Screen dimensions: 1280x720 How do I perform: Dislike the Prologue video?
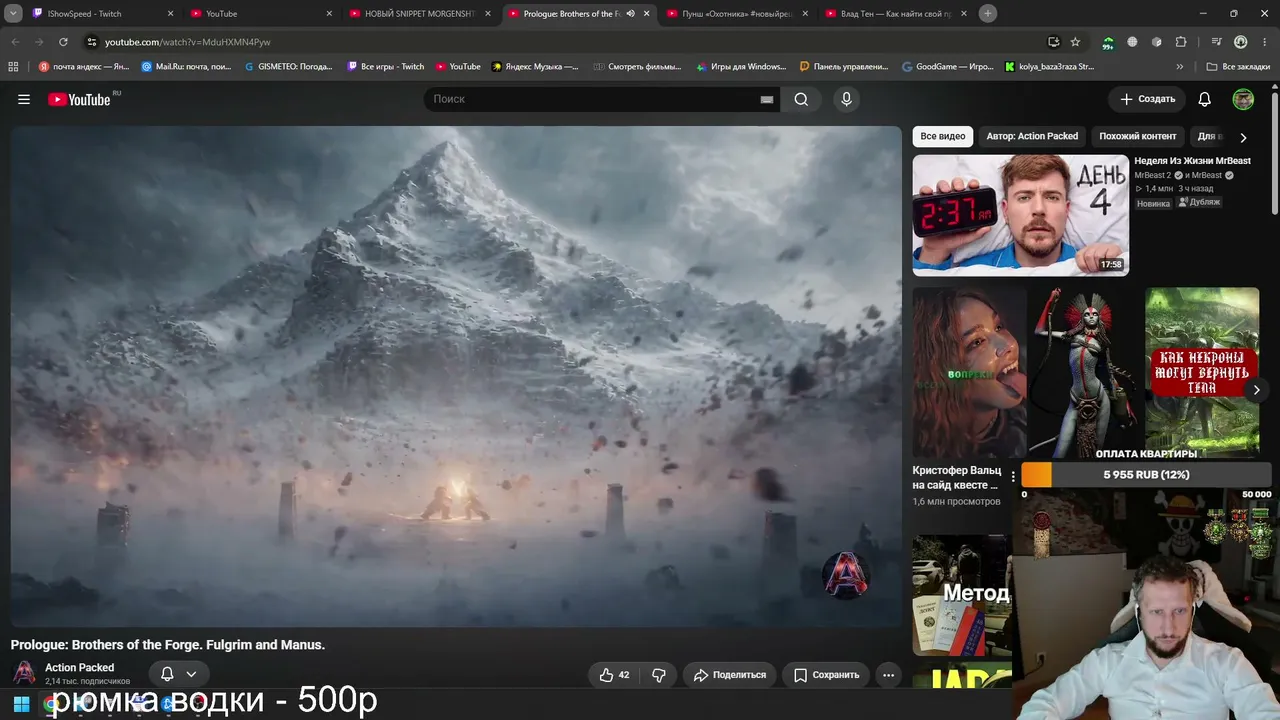click(659, 675)
